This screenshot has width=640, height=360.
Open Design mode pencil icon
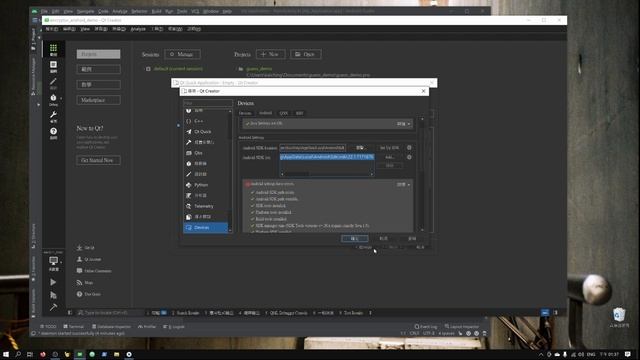tap(53, 83)
